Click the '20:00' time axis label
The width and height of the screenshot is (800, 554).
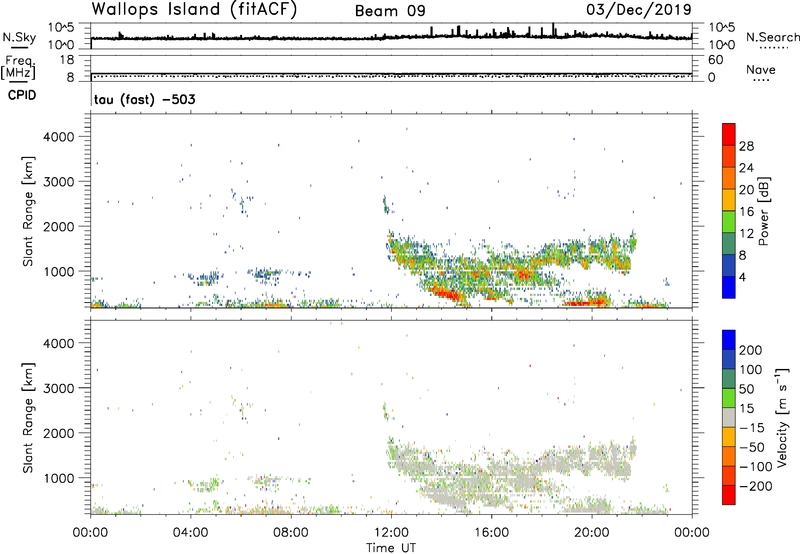click(592, 533)
